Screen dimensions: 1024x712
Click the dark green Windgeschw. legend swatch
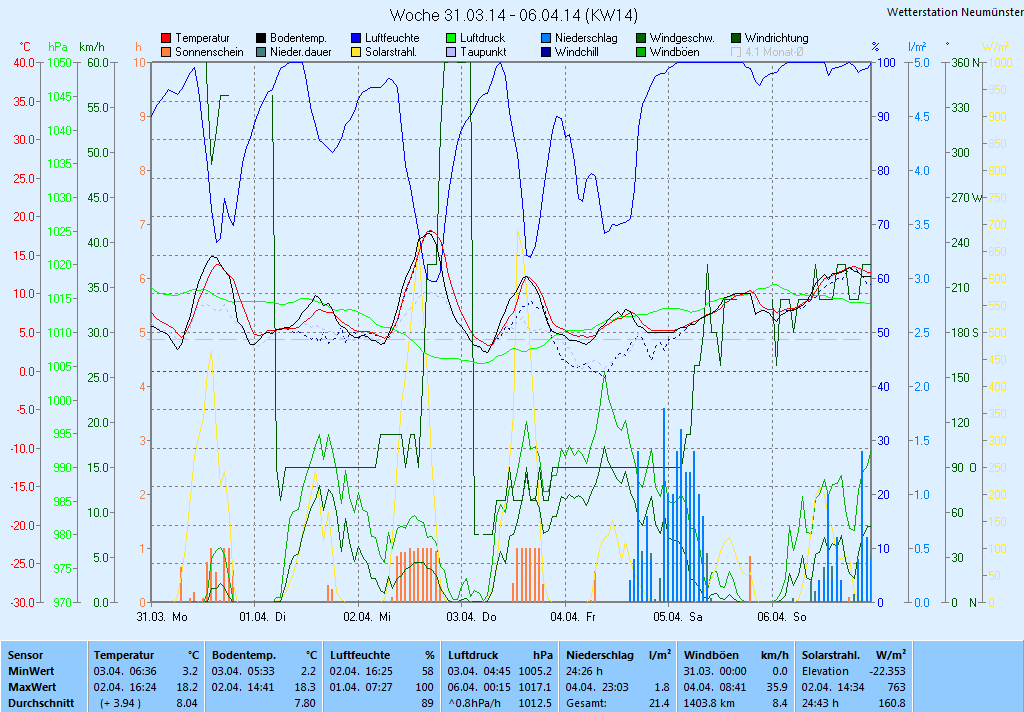tap(641, 39)
